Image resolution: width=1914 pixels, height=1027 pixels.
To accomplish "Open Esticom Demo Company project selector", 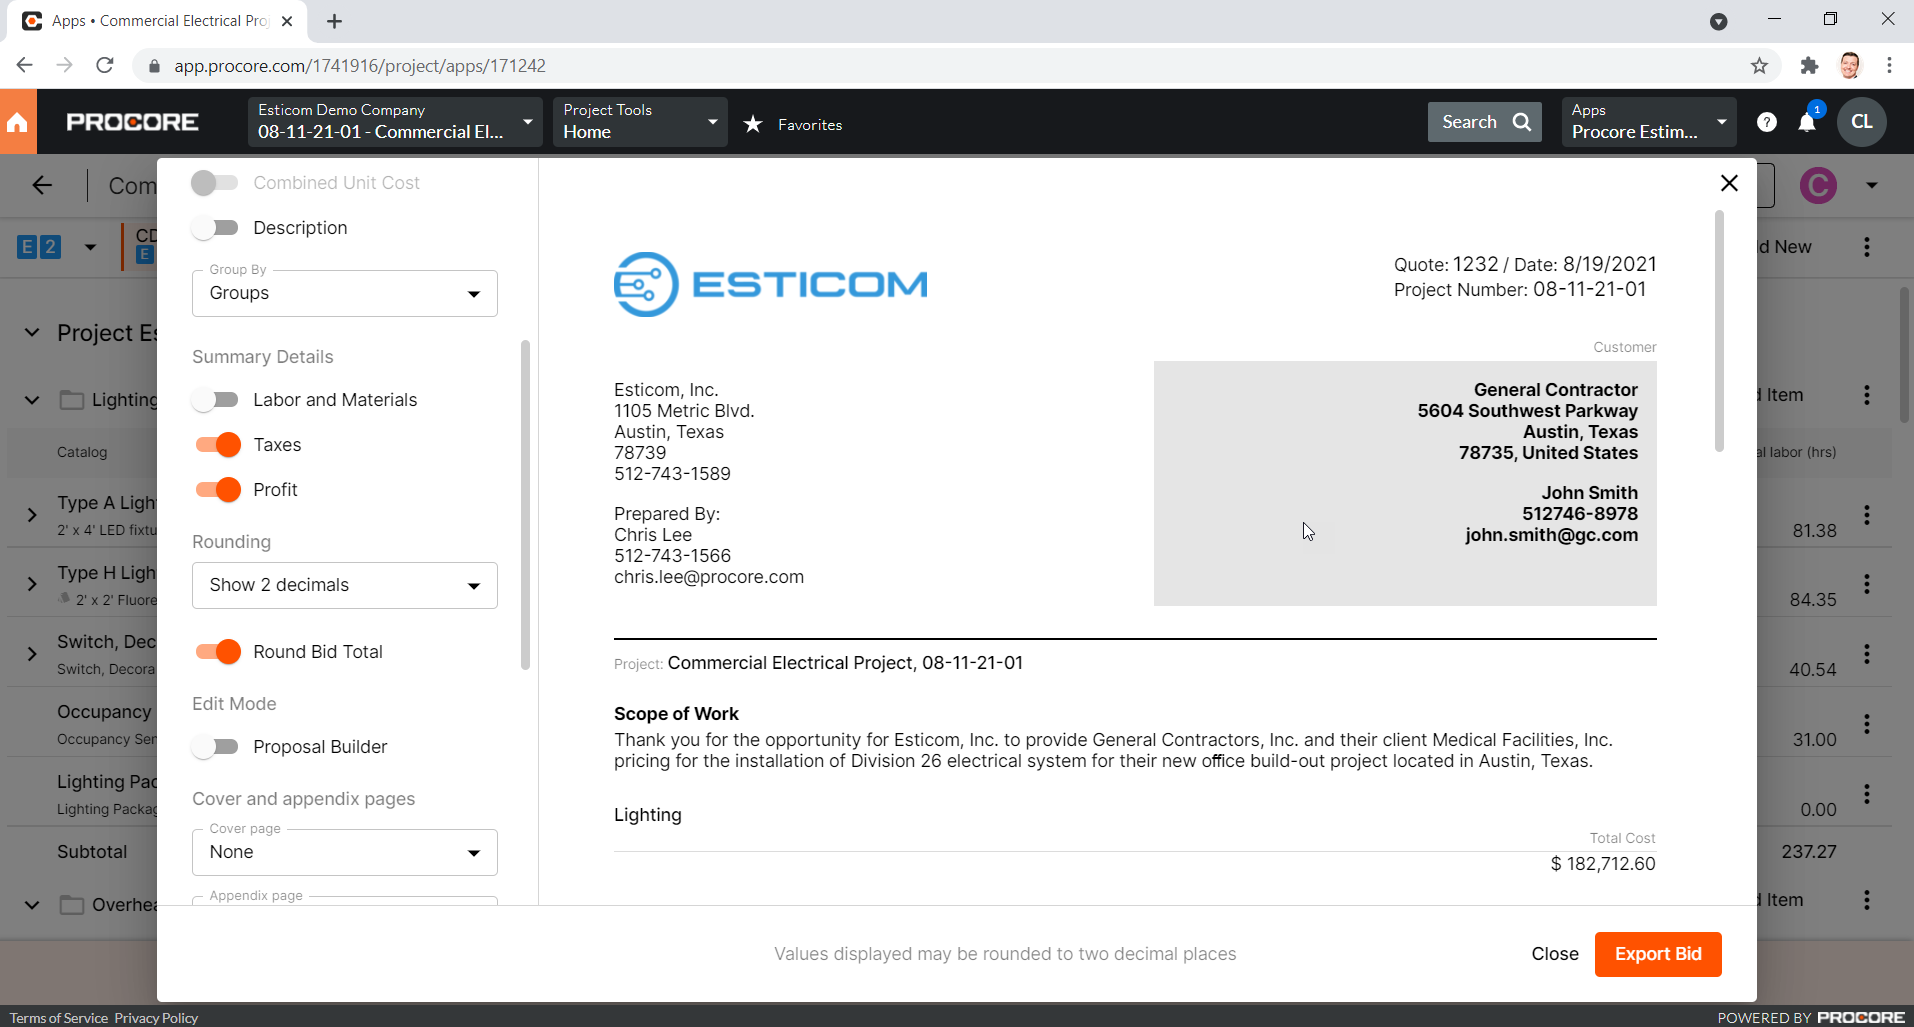I will pos(395,122).
